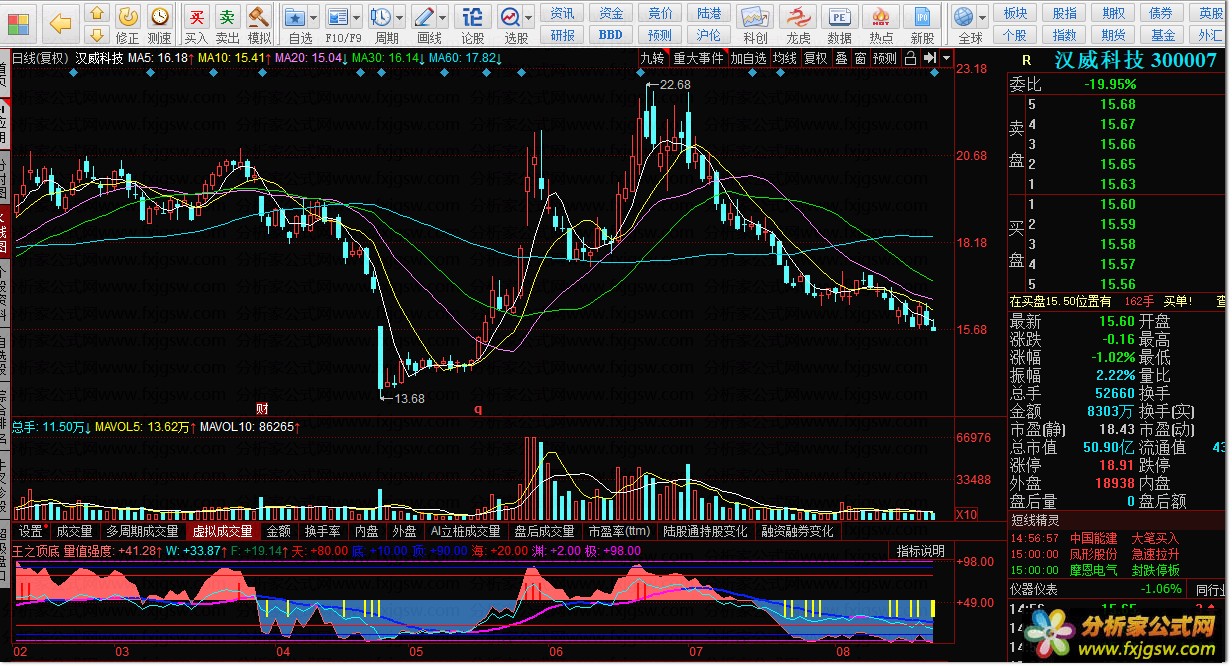Screen dimensions: 1232x666
Task: Toggle 复权 price adjustment
Action: click(816, 58)
